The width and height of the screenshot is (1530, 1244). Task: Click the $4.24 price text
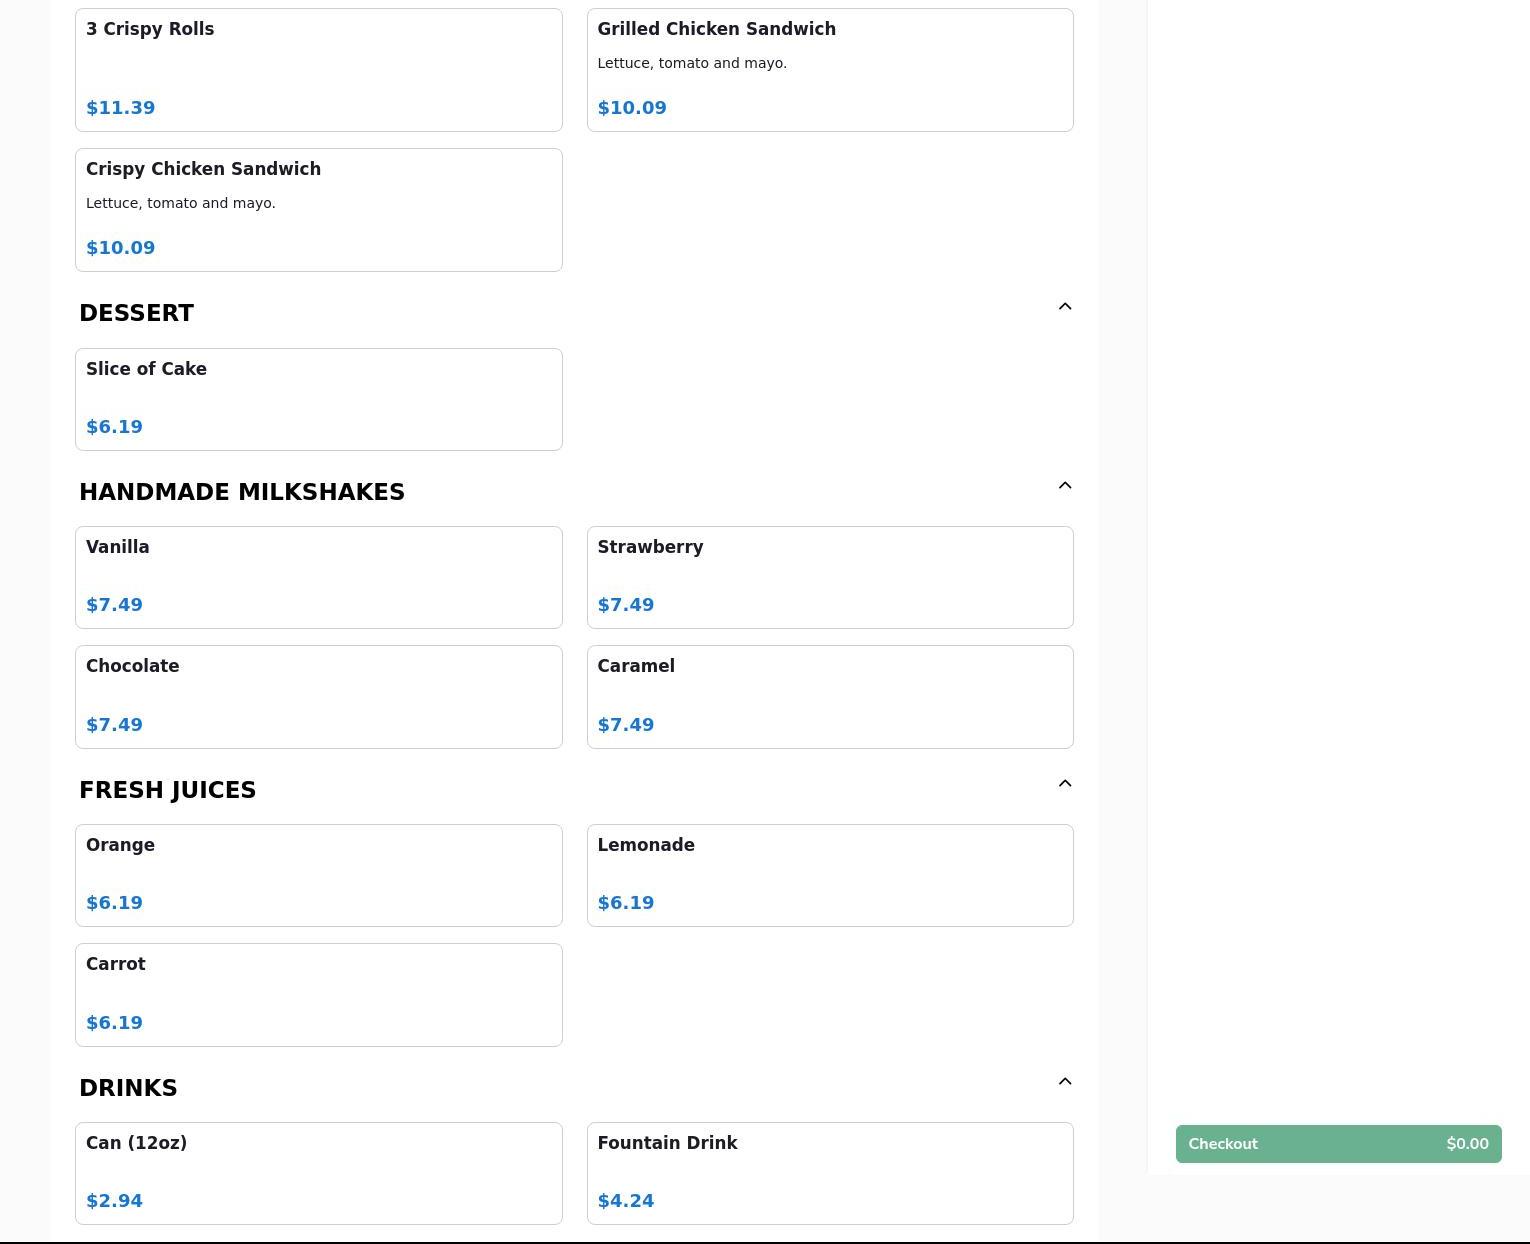[x=626, y=1201]
